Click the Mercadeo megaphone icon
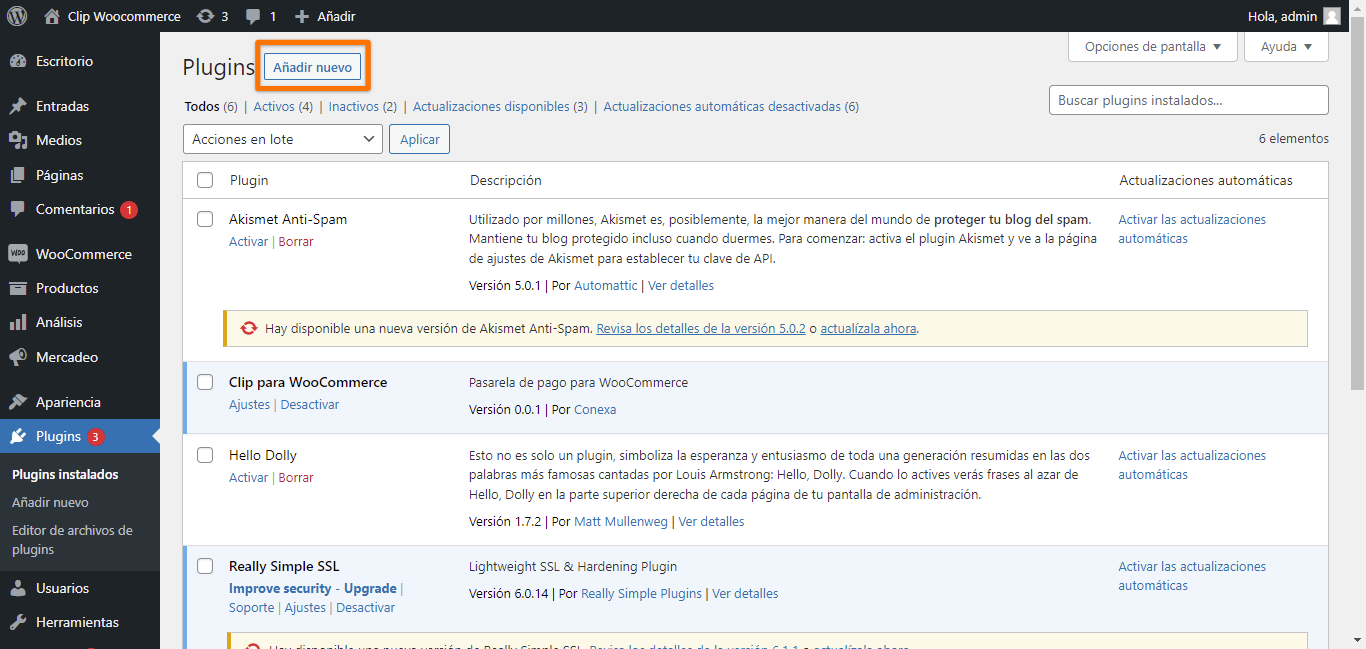This screenshot has height=649, width=1366. tap(18, 357)
